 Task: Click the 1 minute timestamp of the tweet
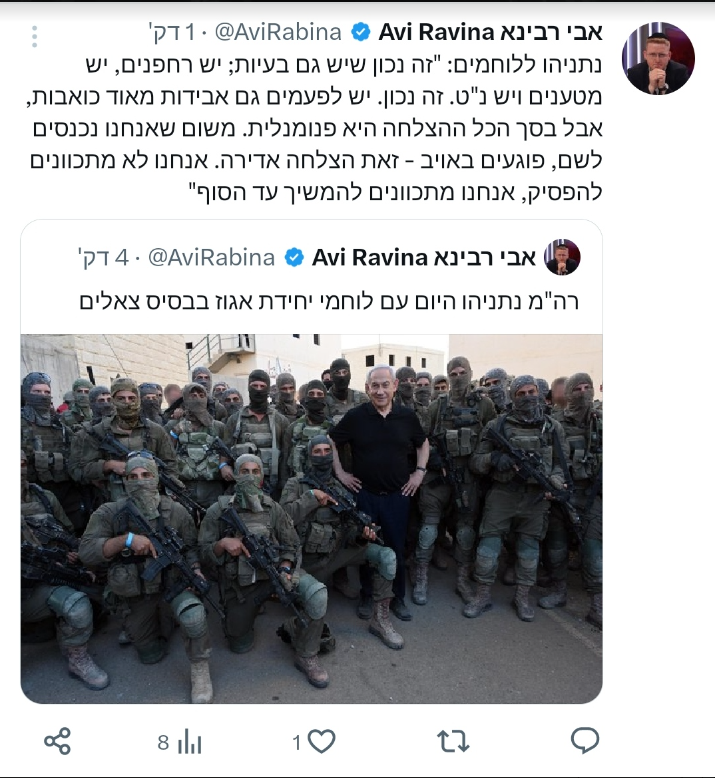(x=171, y=33)
